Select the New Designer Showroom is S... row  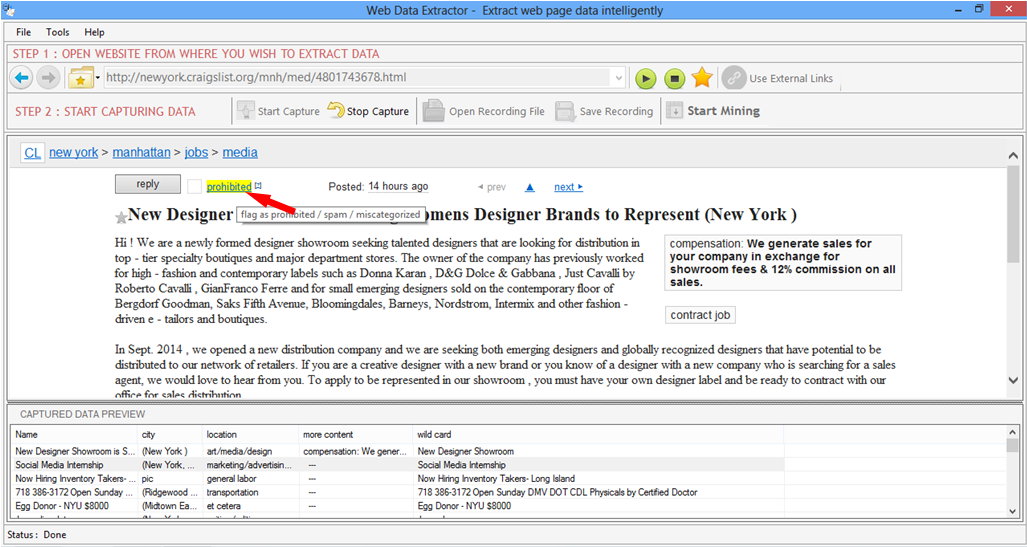pyautogui.click(x=398, y=451)
